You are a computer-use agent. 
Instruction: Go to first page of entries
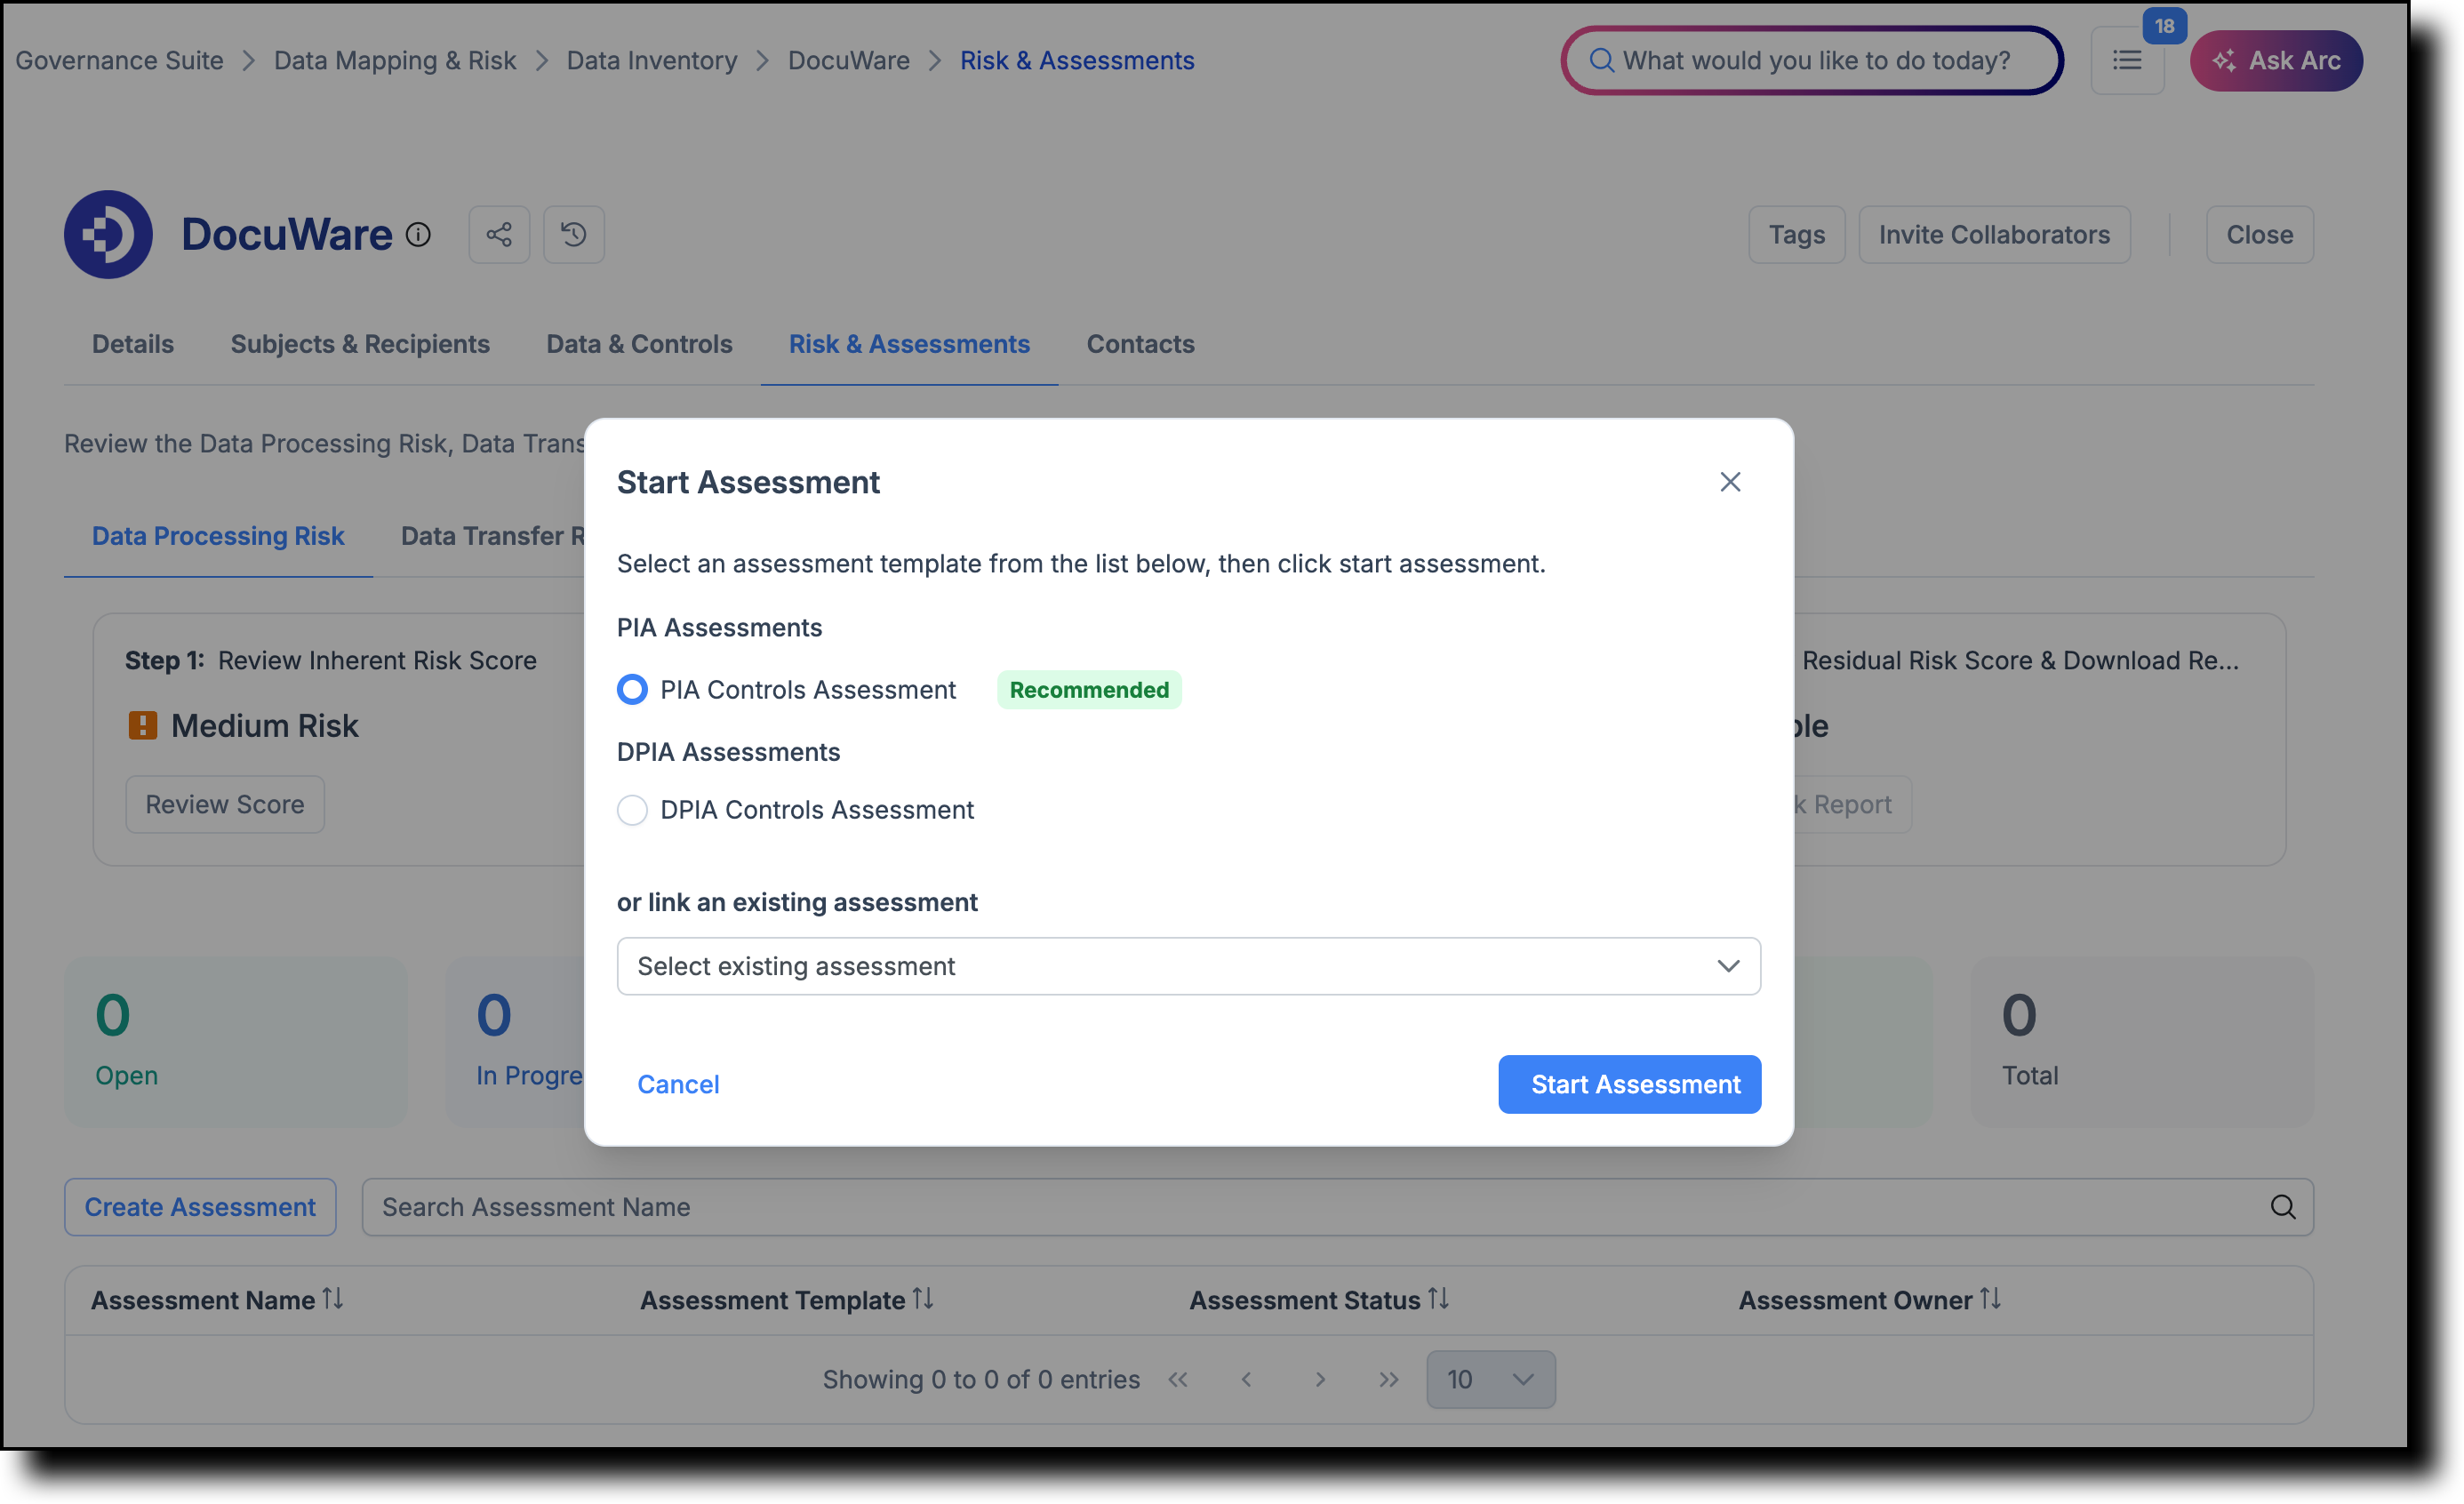click(1178, 1380)
